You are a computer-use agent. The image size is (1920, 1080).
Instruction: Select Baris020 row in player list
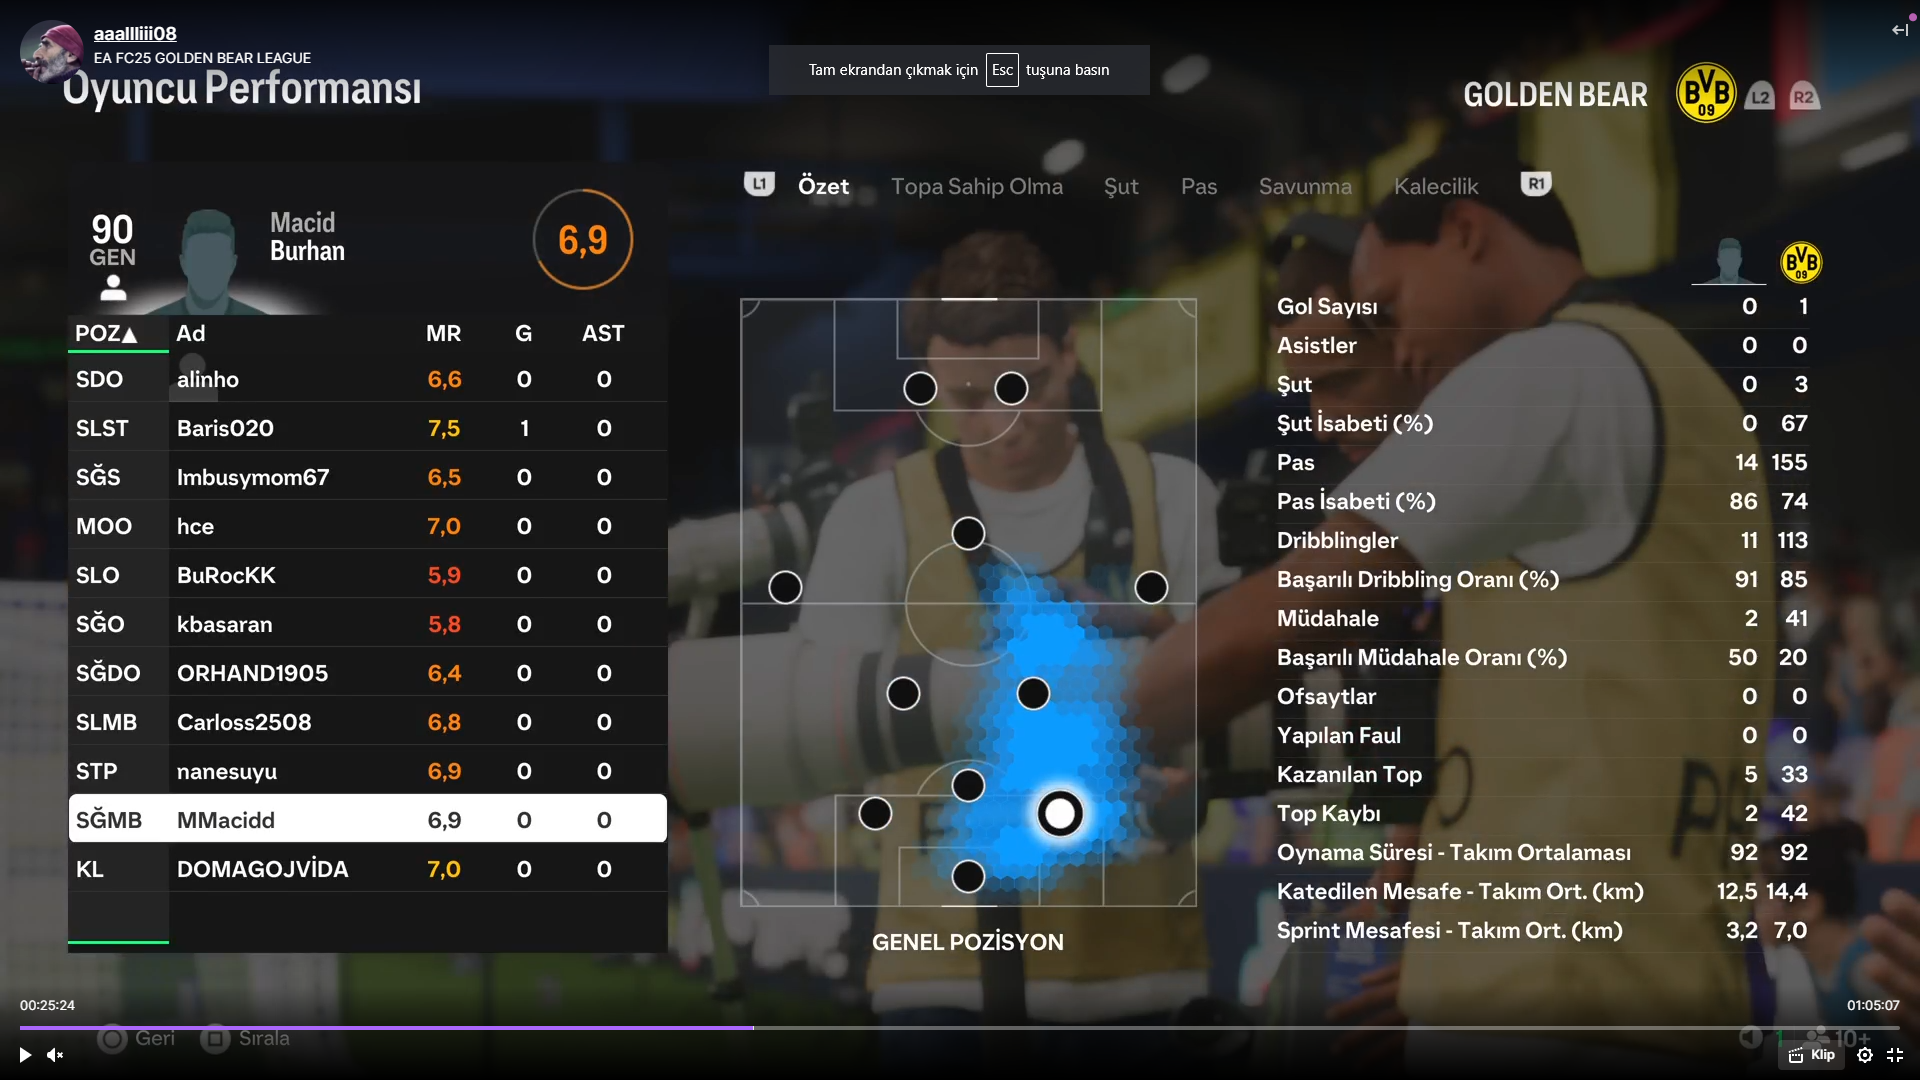pyautogui.click(x=368, y=428)
